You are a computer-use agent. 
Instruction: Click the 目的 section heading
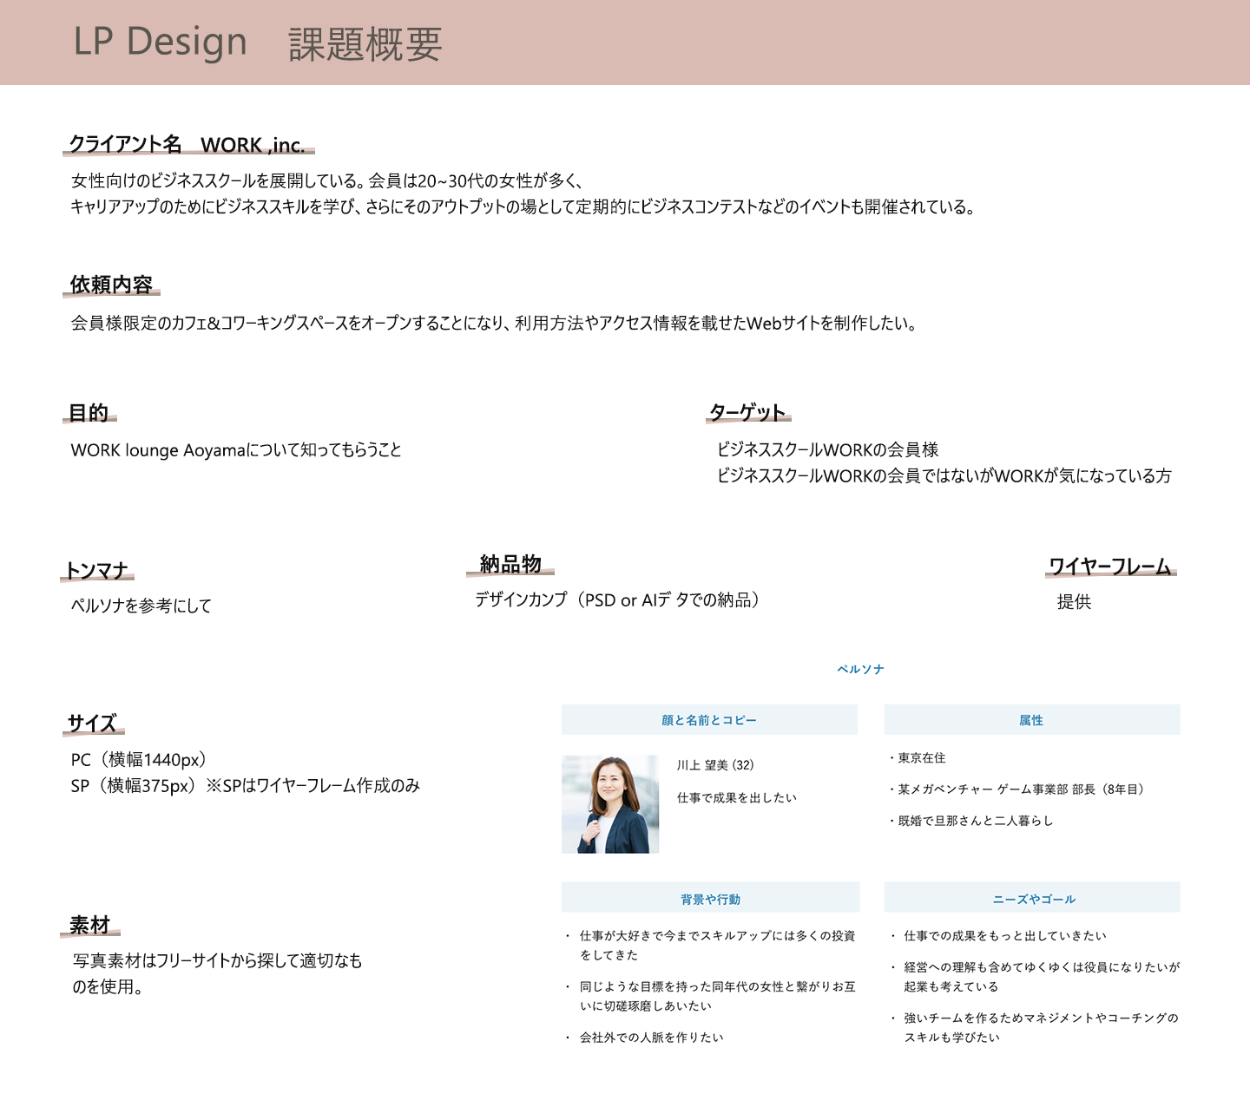coord(88,413)
